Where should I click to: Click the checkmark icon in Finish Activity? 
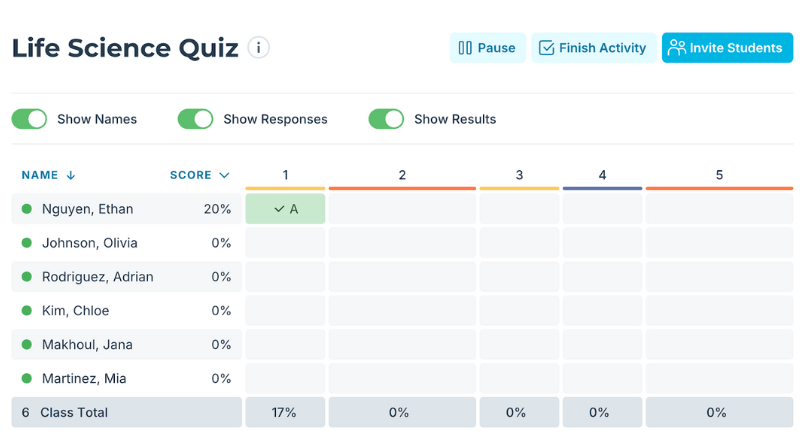[x=546, y=48]
